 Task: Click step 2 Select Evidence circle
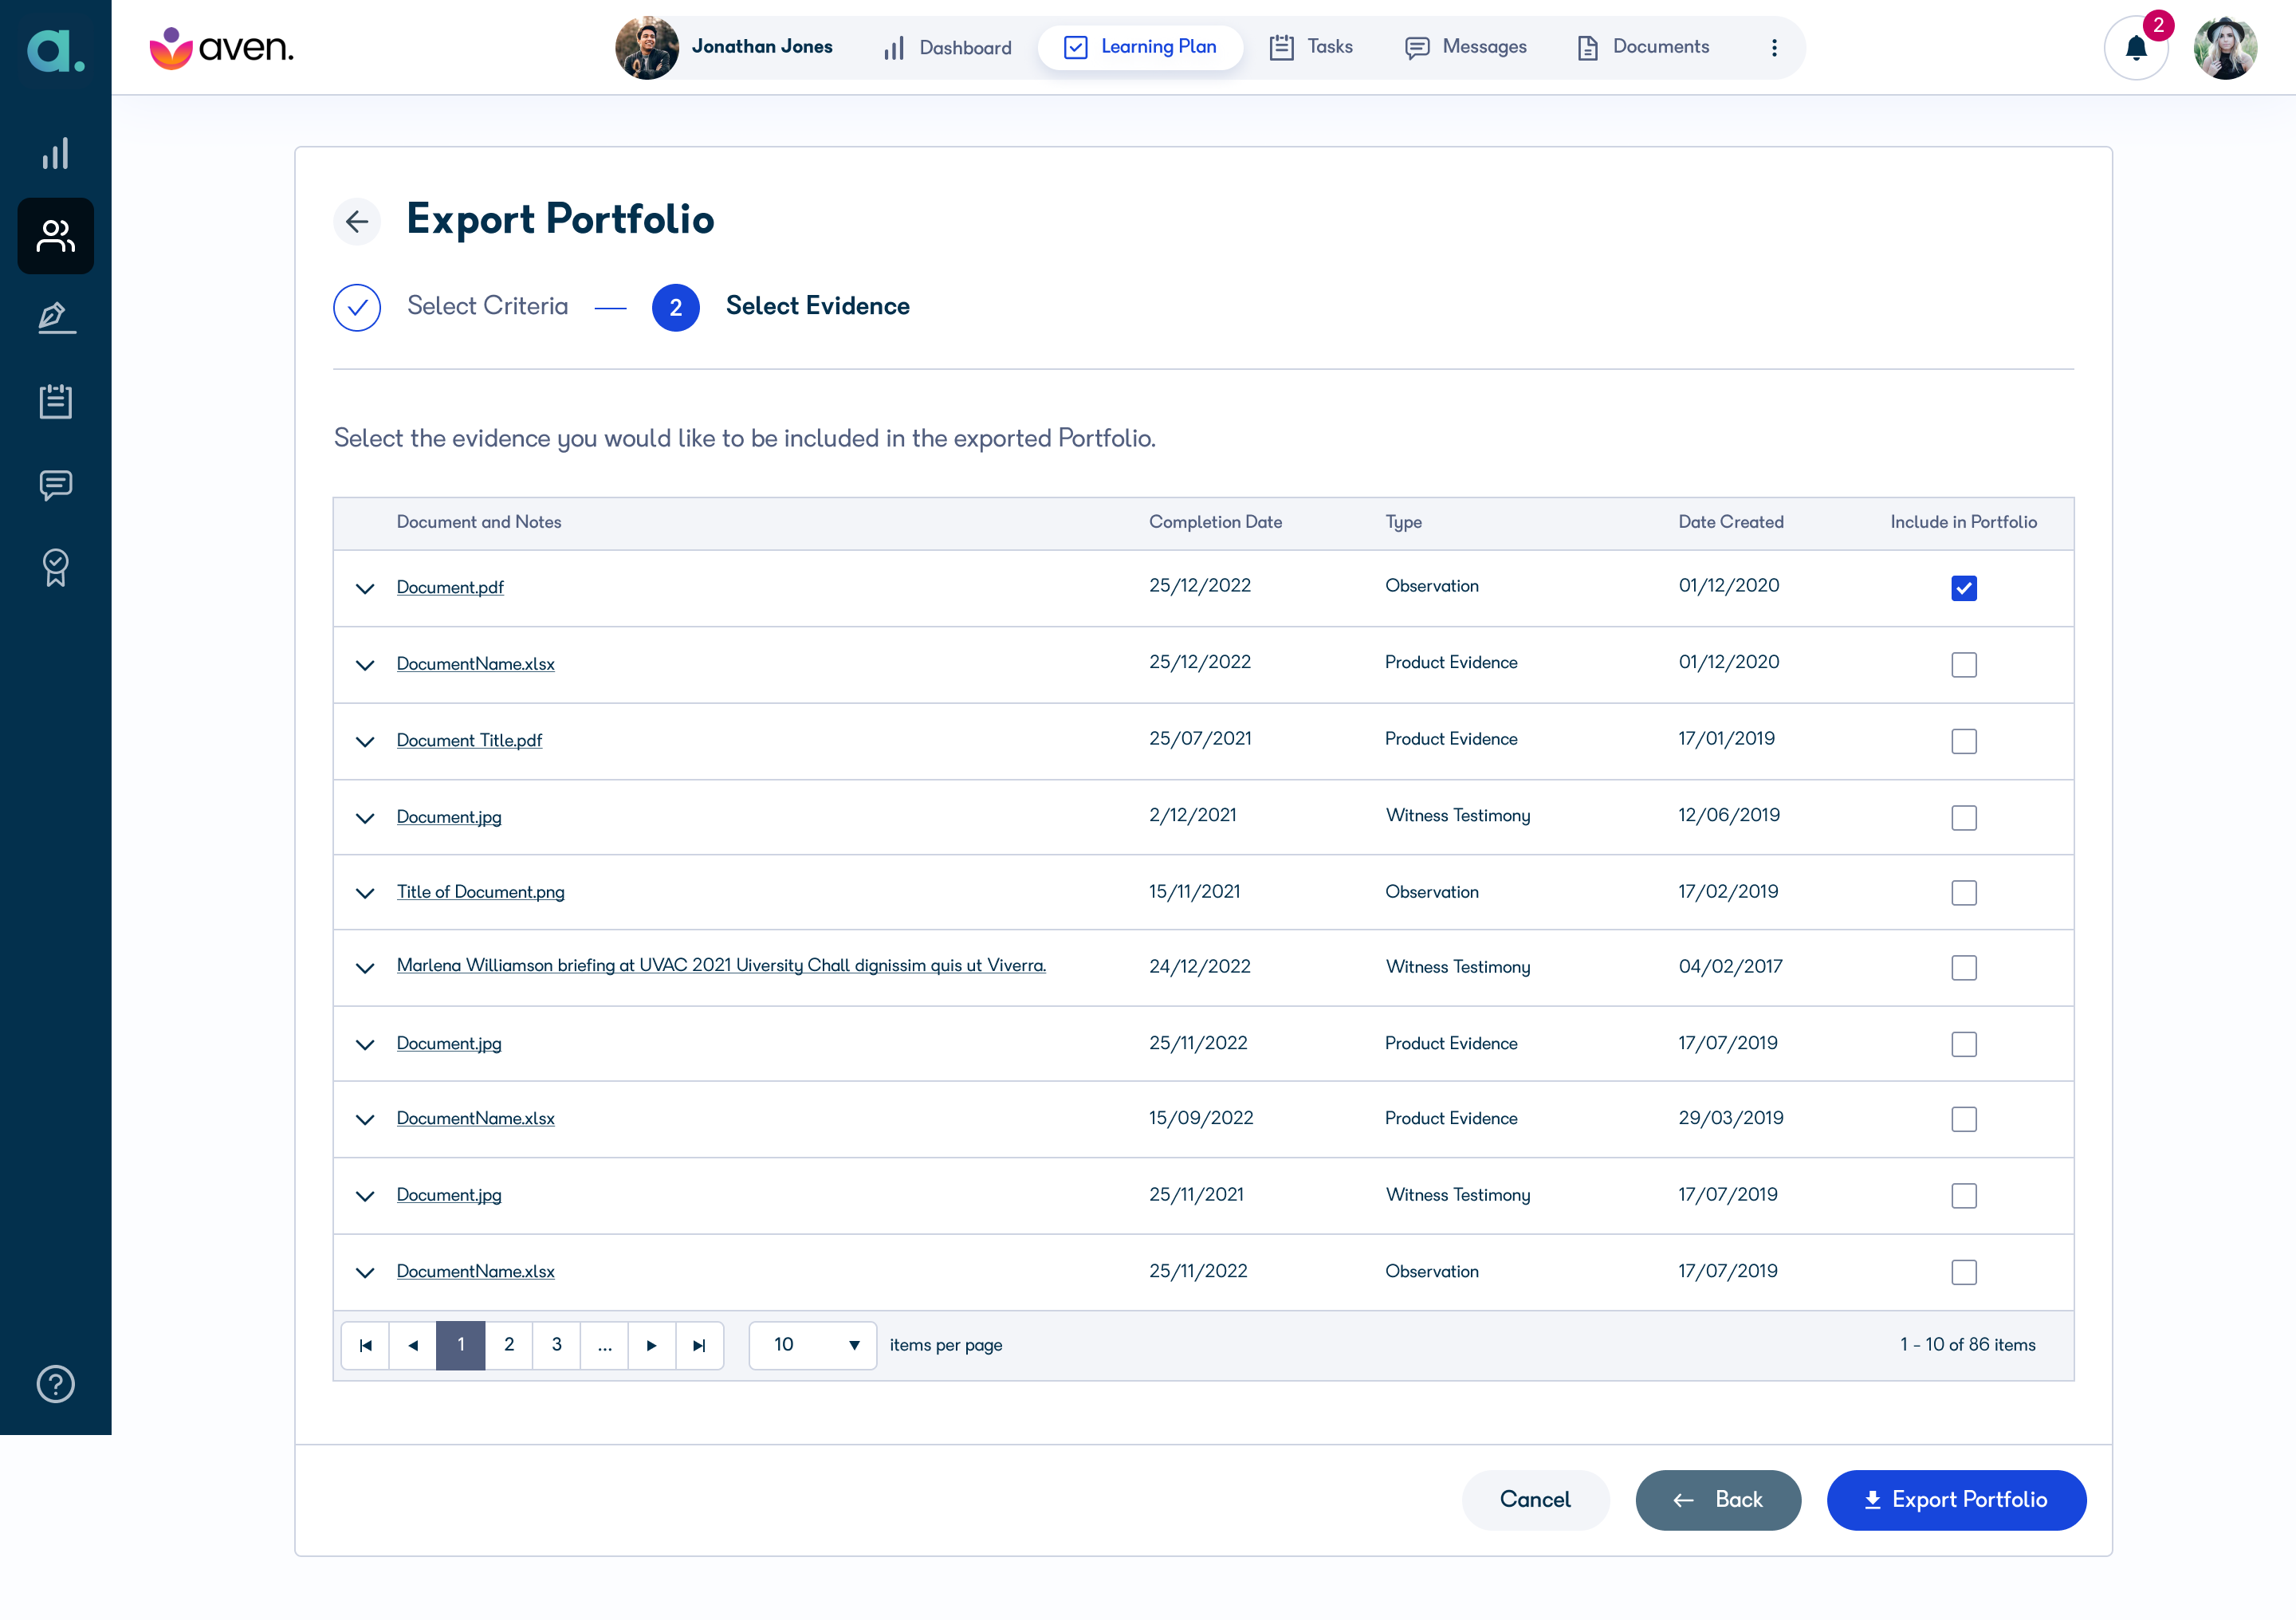click(x=676, y=307)
